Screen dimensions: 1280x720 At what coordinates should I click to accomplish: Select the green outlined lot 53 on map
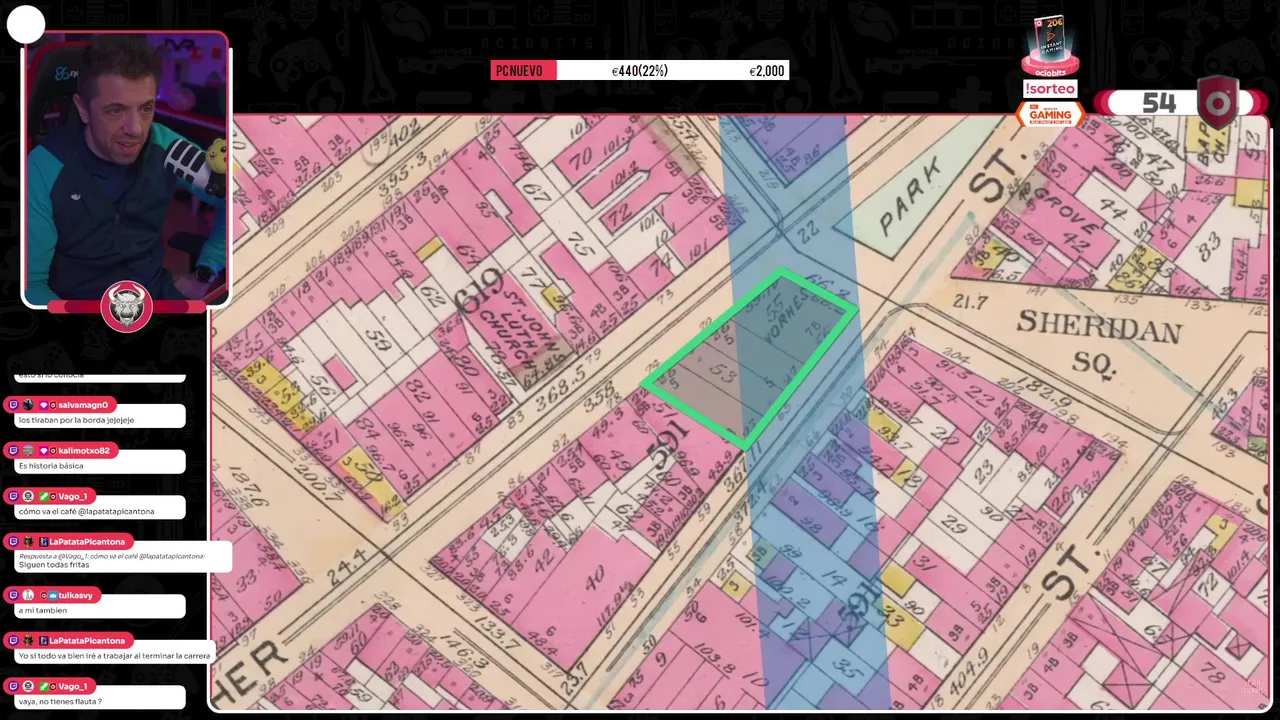748,357
